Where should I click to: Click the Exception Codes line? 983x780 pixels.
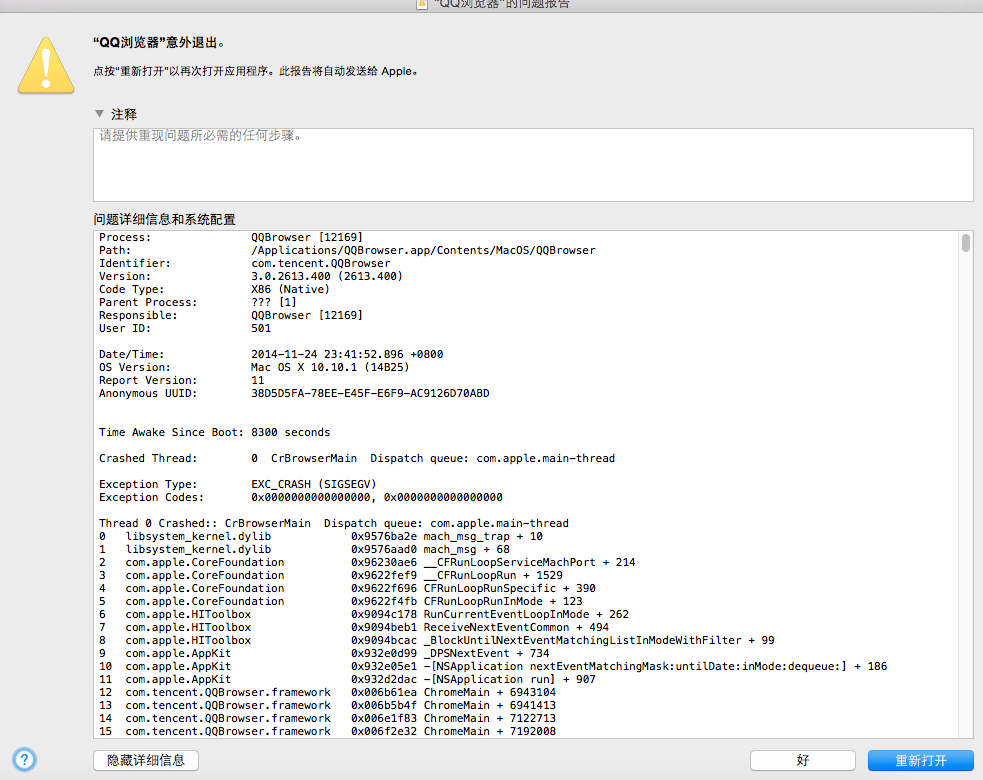point(300,497)
